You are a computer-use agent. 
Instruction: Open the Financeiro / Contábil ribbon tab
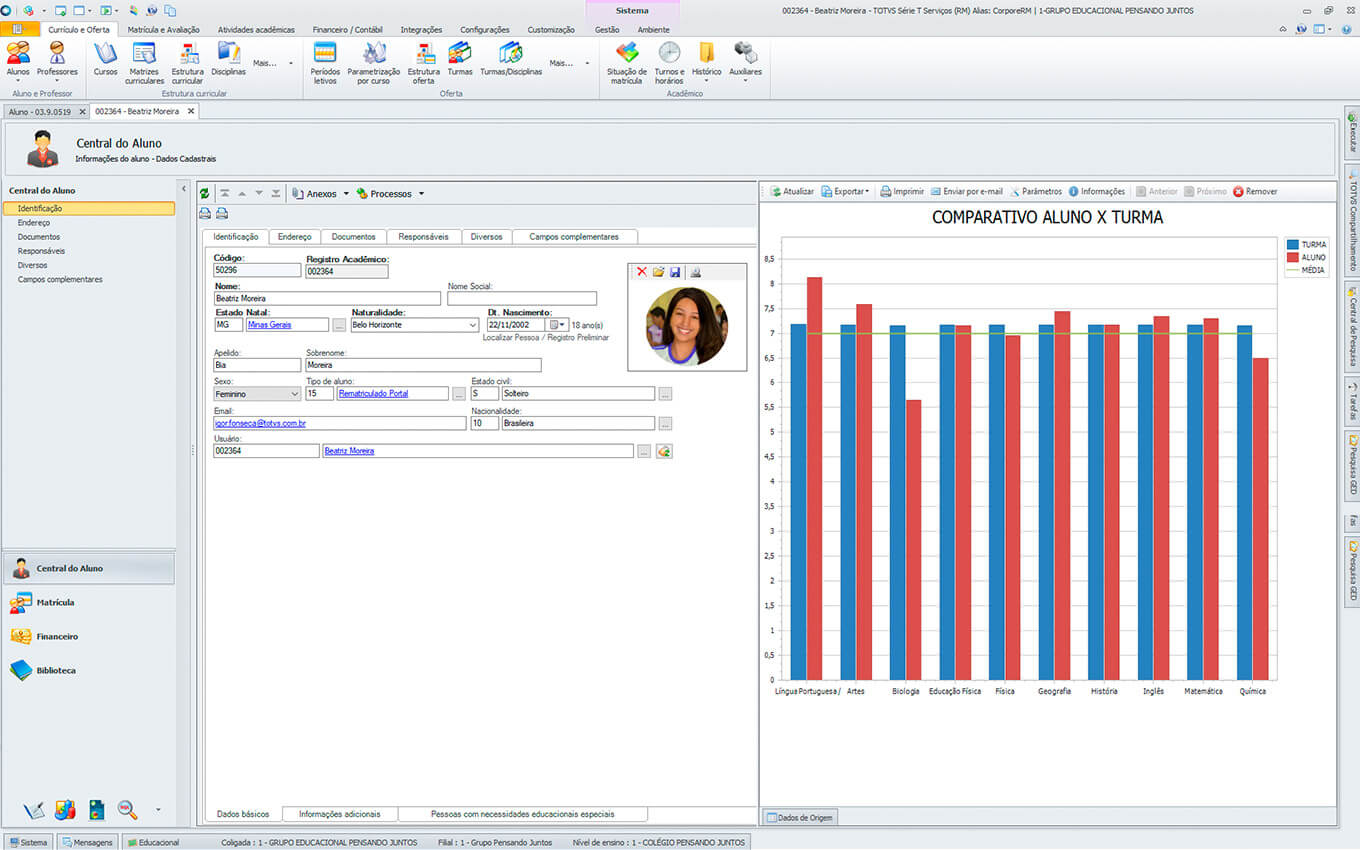(x=347, y=30)
